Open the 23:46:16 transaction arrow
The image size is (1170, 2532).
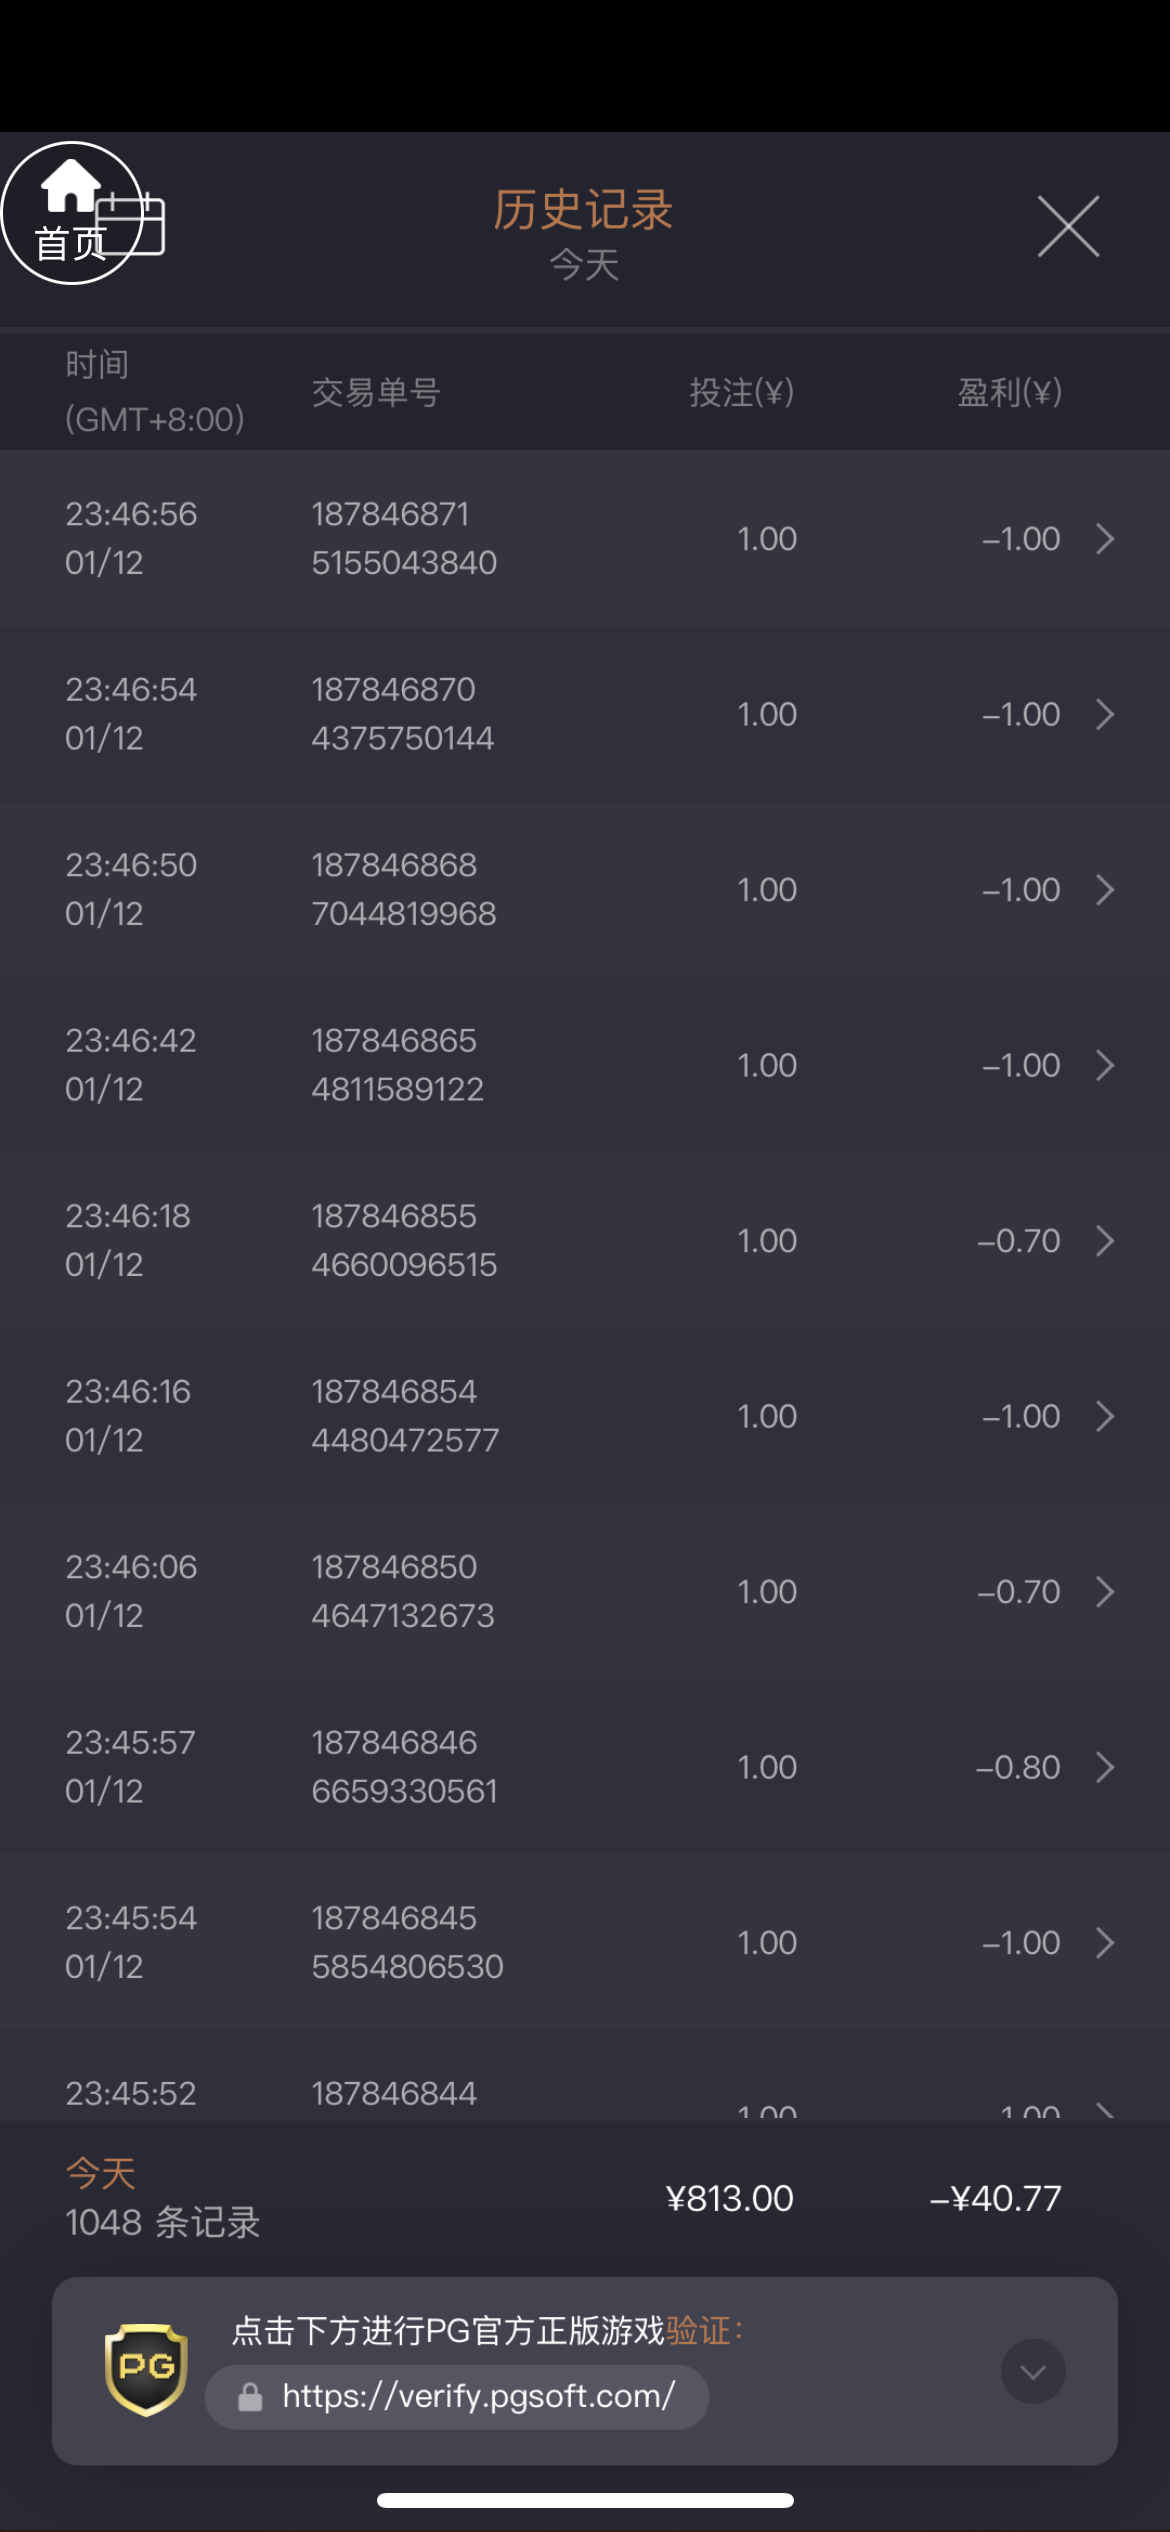[1105, 1416]
